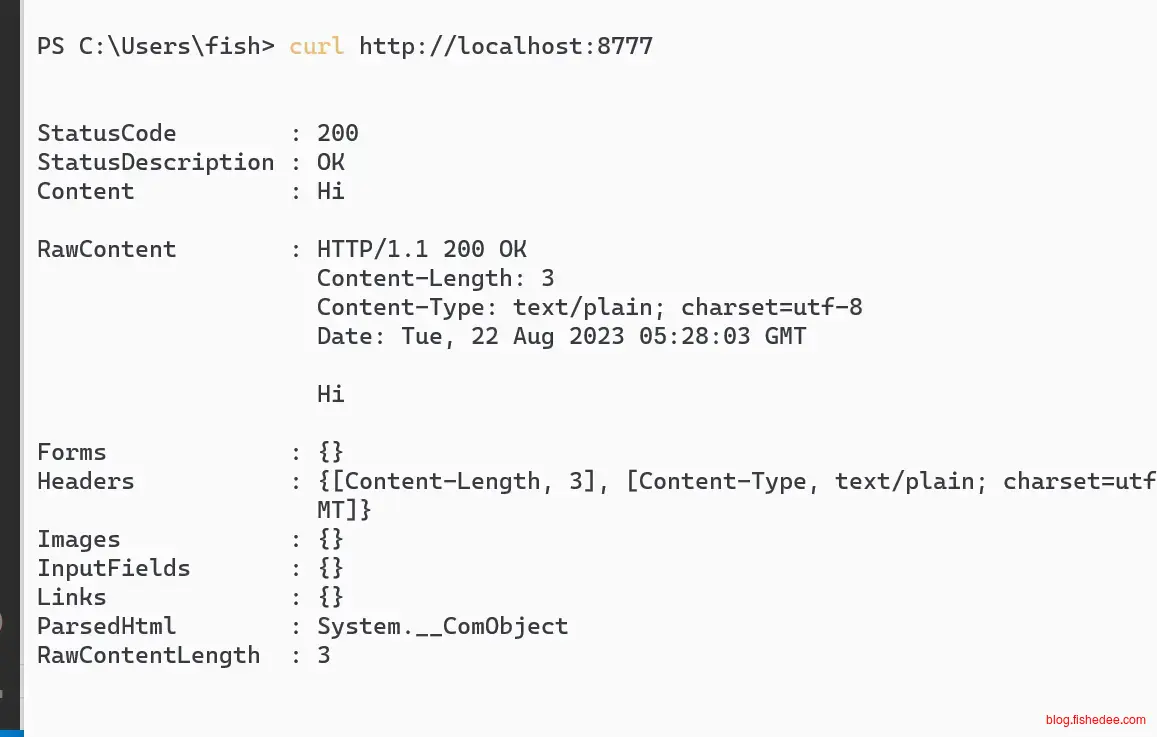Click the HTTP/1.1 200 OK line
Screen dimensions: 1157x737
pyautogui.click(x=421, y=249)
